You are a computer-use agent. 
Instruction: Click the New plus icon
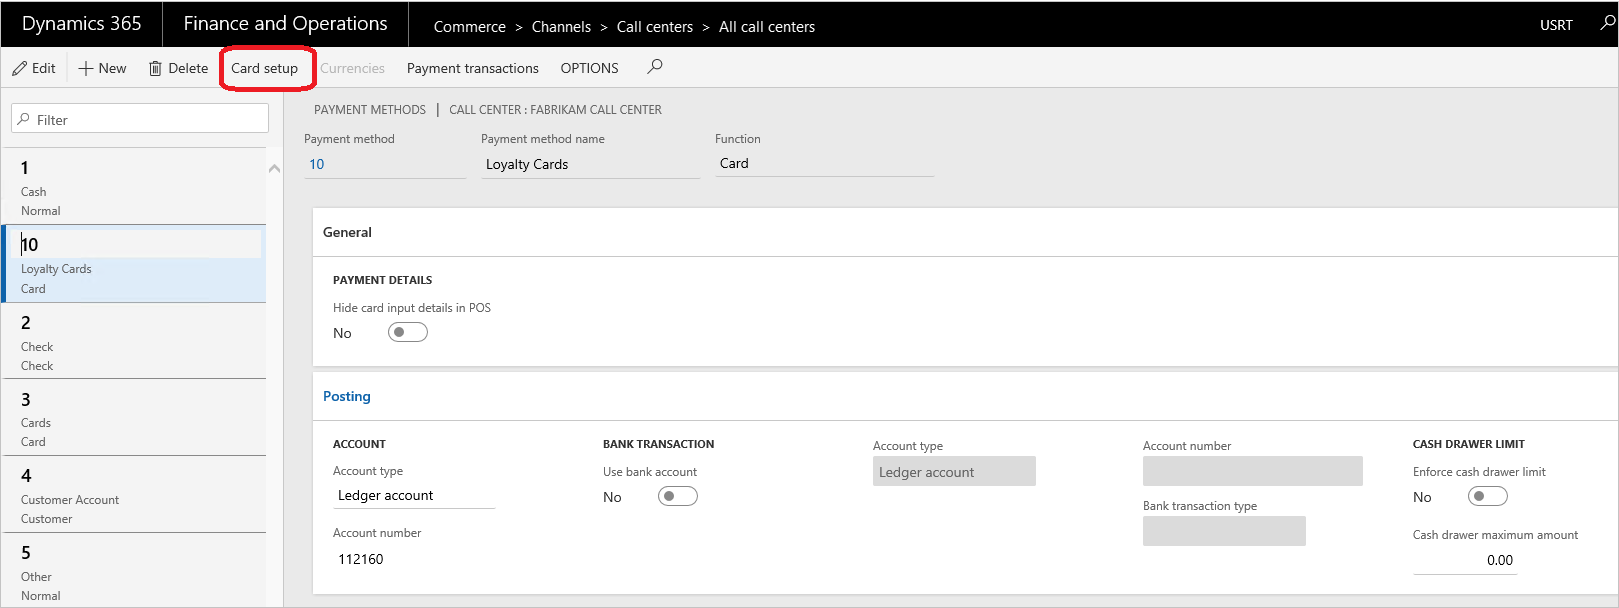86,68
